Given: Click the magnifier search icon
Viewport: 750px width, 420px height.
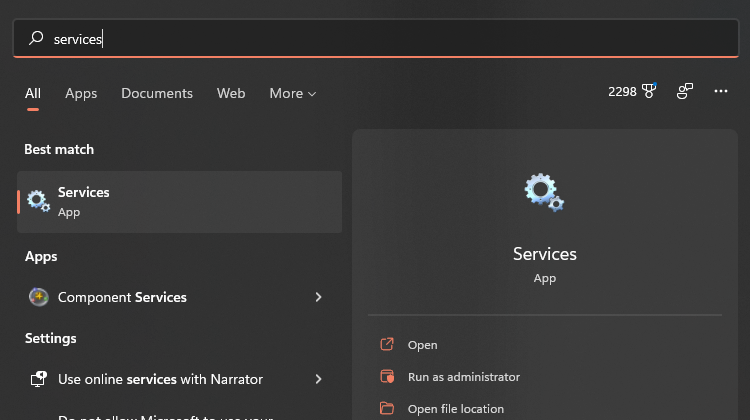Looking at the screenshot, I should click(x=36, y=38).
